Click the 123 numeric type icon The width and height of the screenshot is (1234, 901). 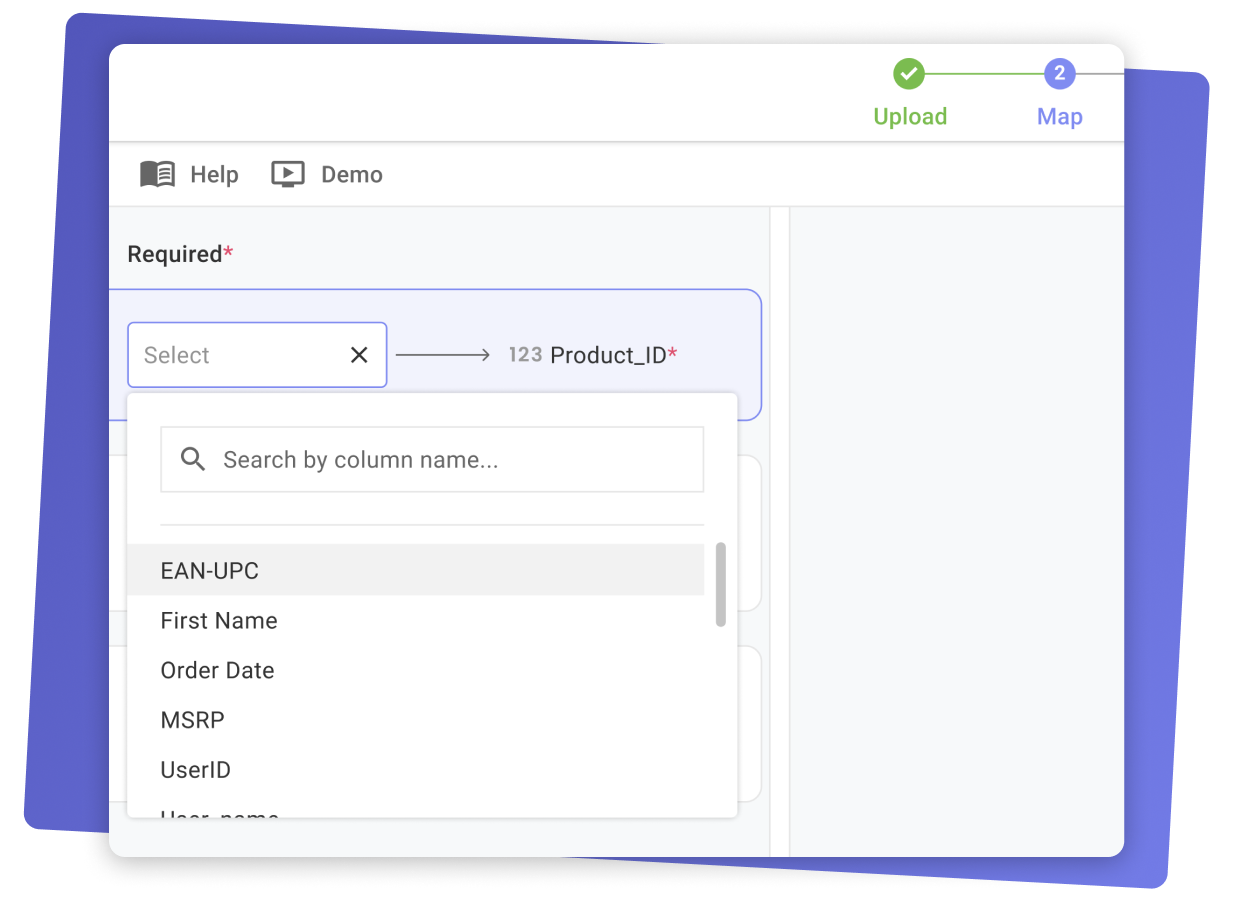click(525, 354)
